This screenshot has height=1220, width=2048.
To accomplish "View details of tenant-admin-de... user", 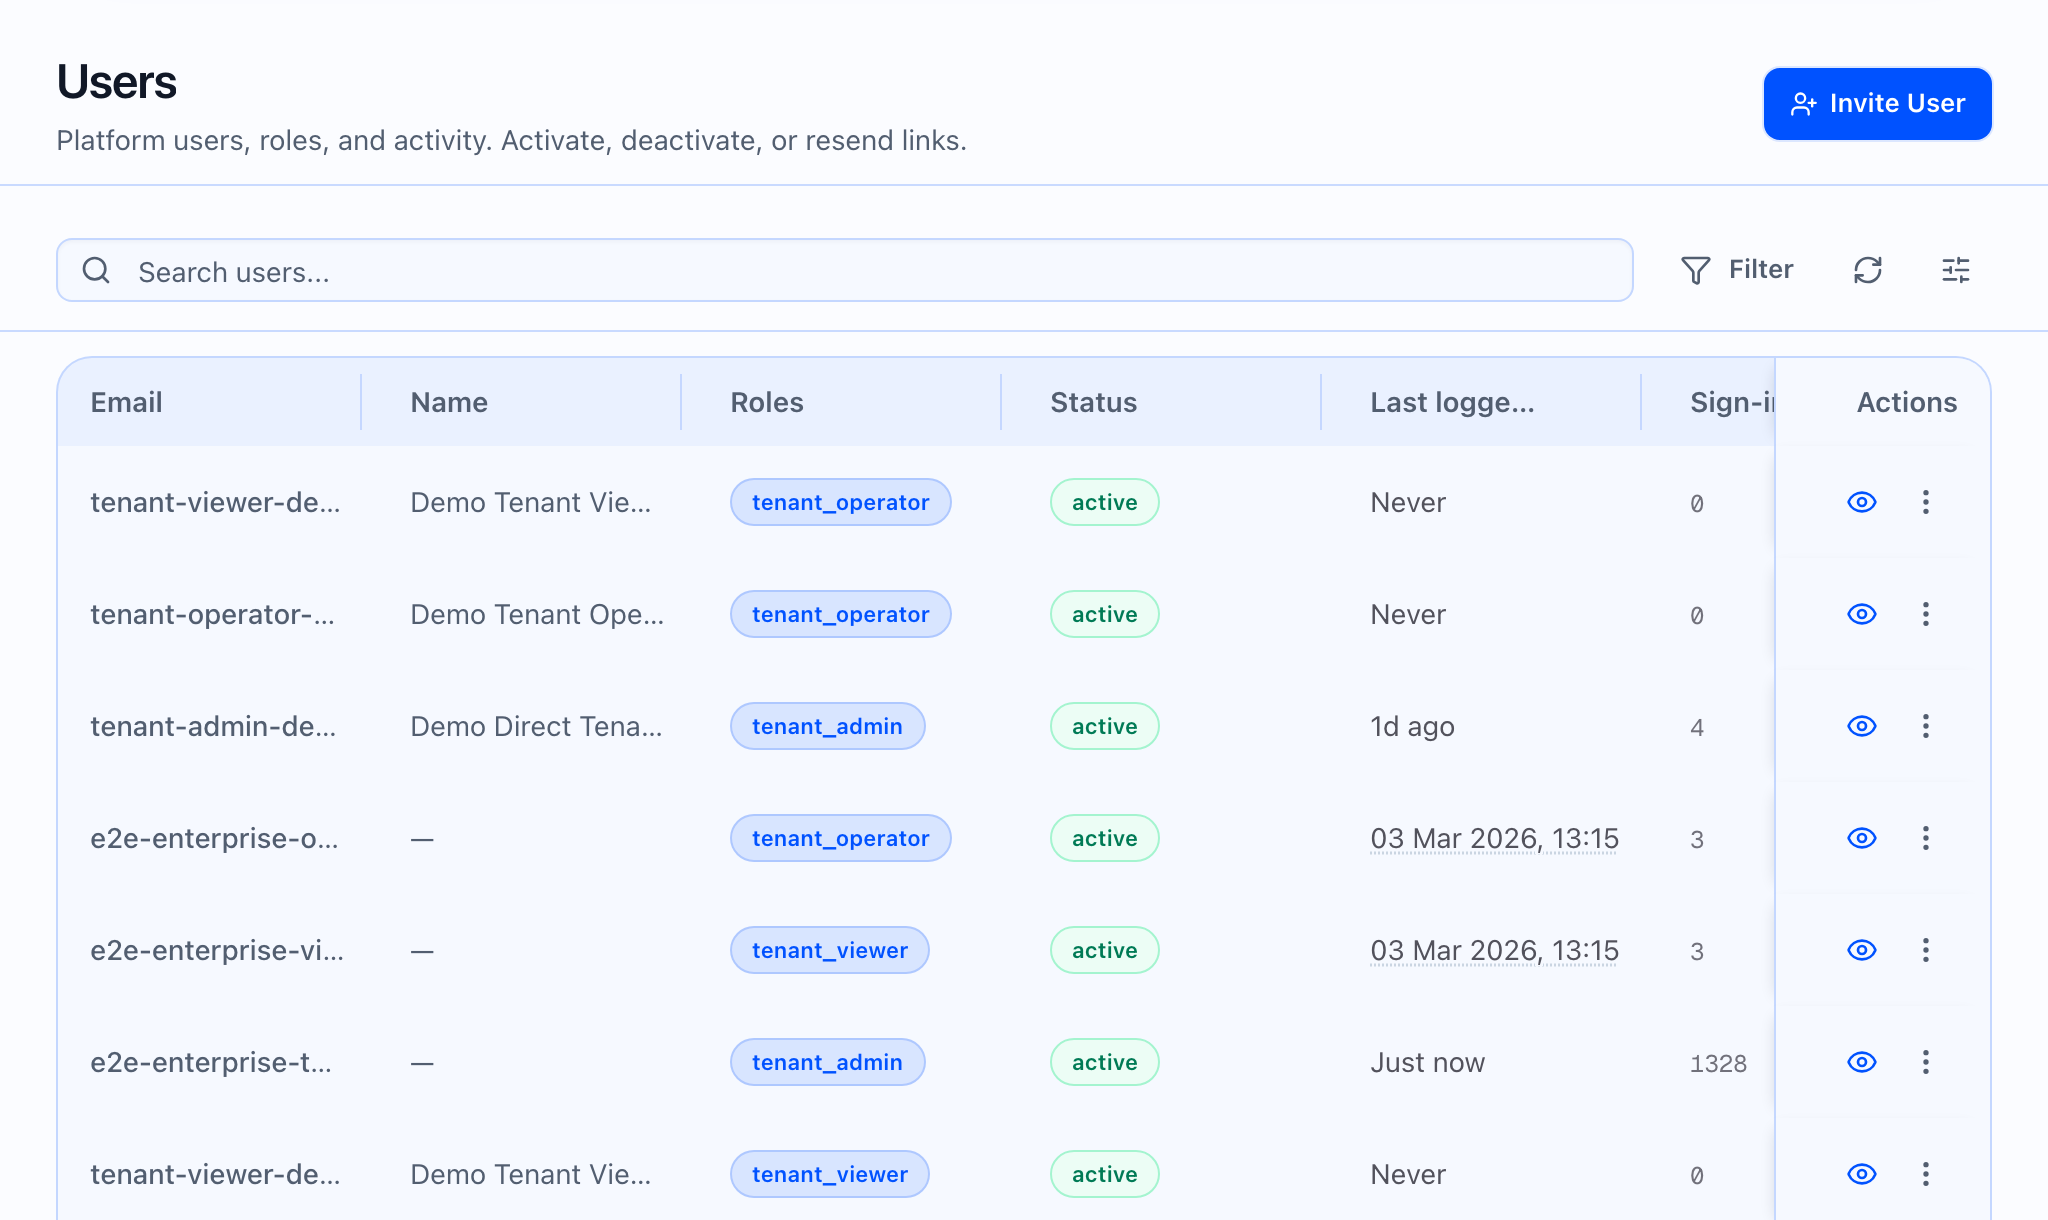I will [x=1861, y=726].
